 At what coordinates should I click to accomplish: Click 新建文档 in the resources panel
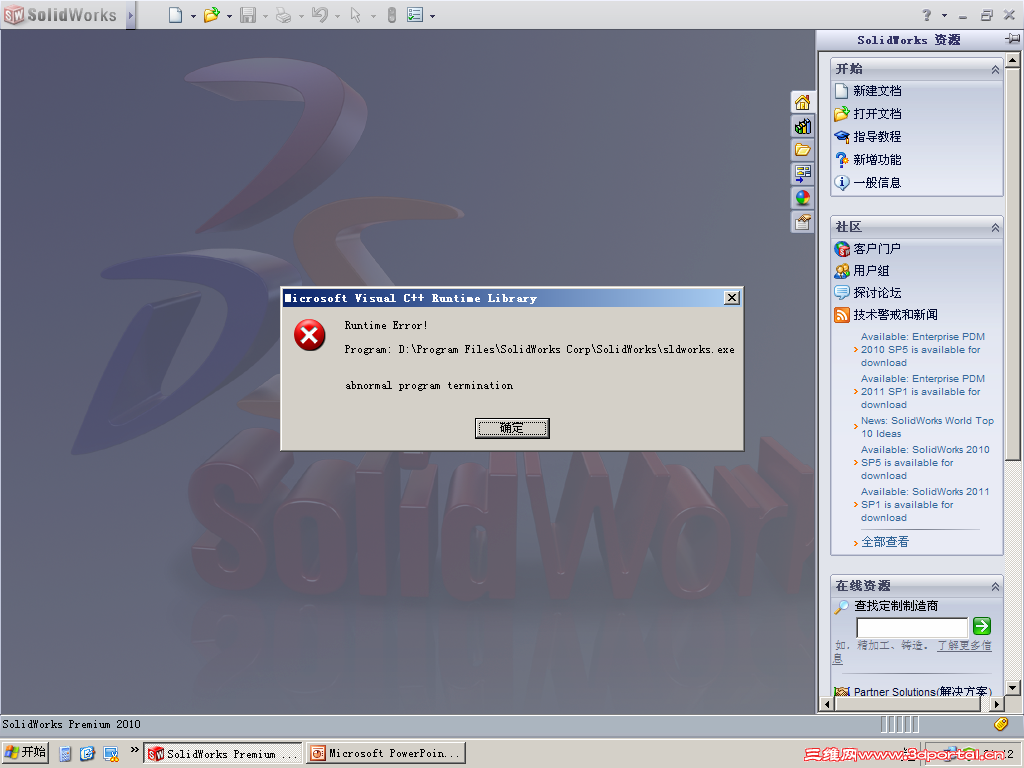[877, 91]
